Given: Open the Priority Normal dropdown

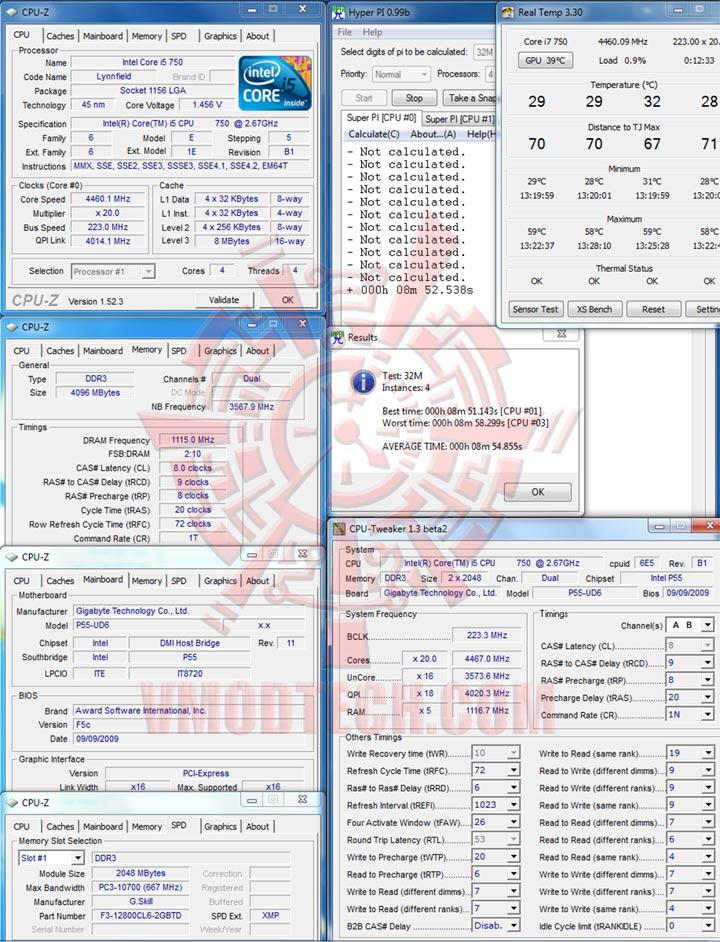Looking at the screenshot, I should point(401,74).
